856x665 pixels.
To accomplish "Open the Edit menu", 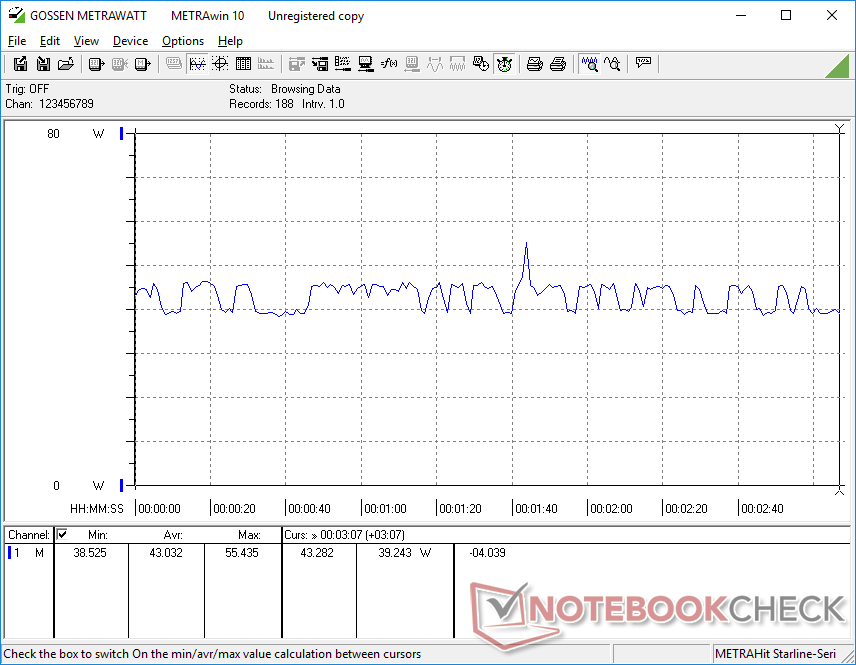I will (x=50, y=41).
